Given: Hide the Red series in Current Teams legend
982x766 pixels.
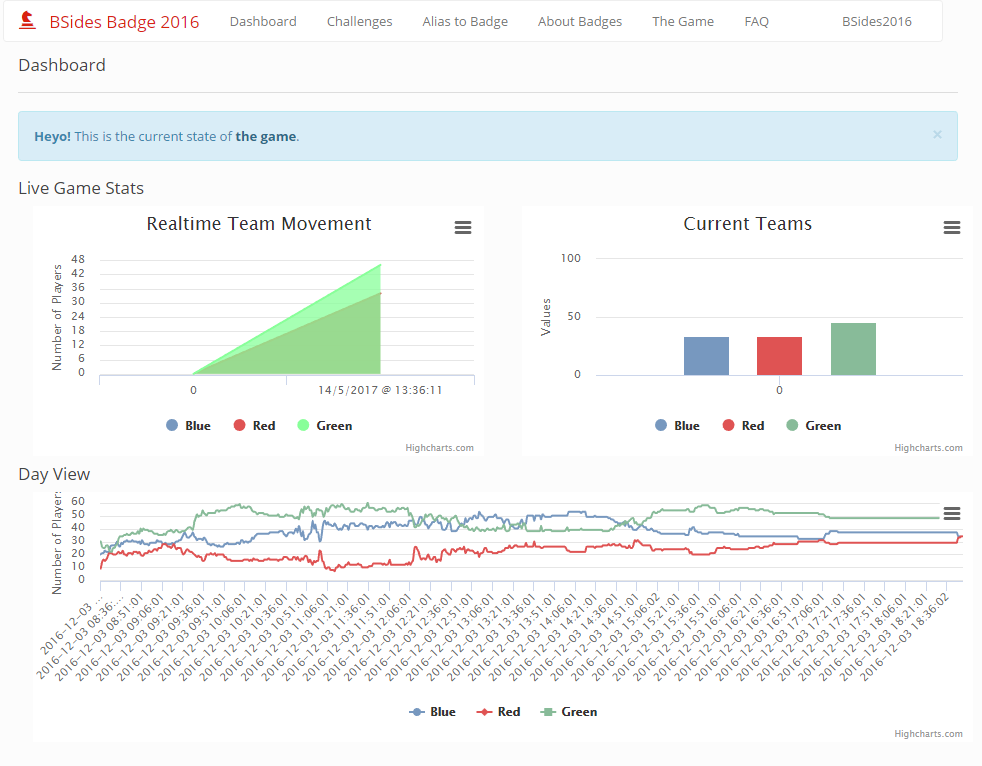Looking at the screenshot, I should click(x=743, y=426).
